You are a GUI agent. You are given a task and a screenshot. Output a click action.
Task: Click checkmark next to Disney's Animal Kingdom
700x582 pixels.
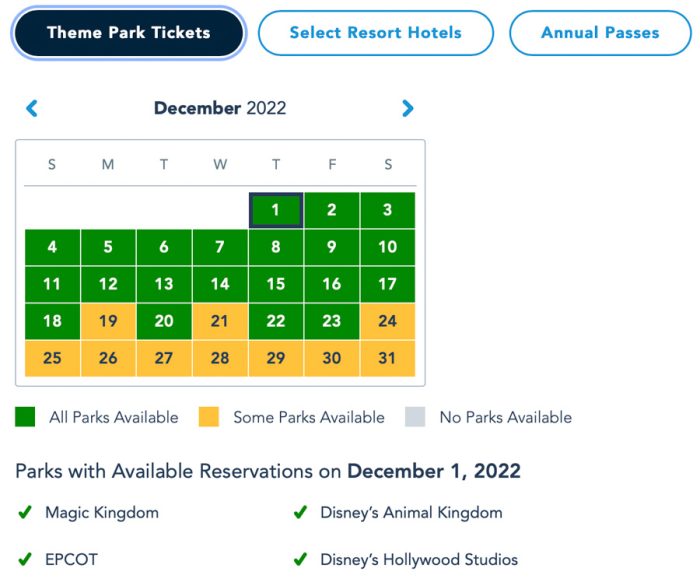click(x=299, y=513)
